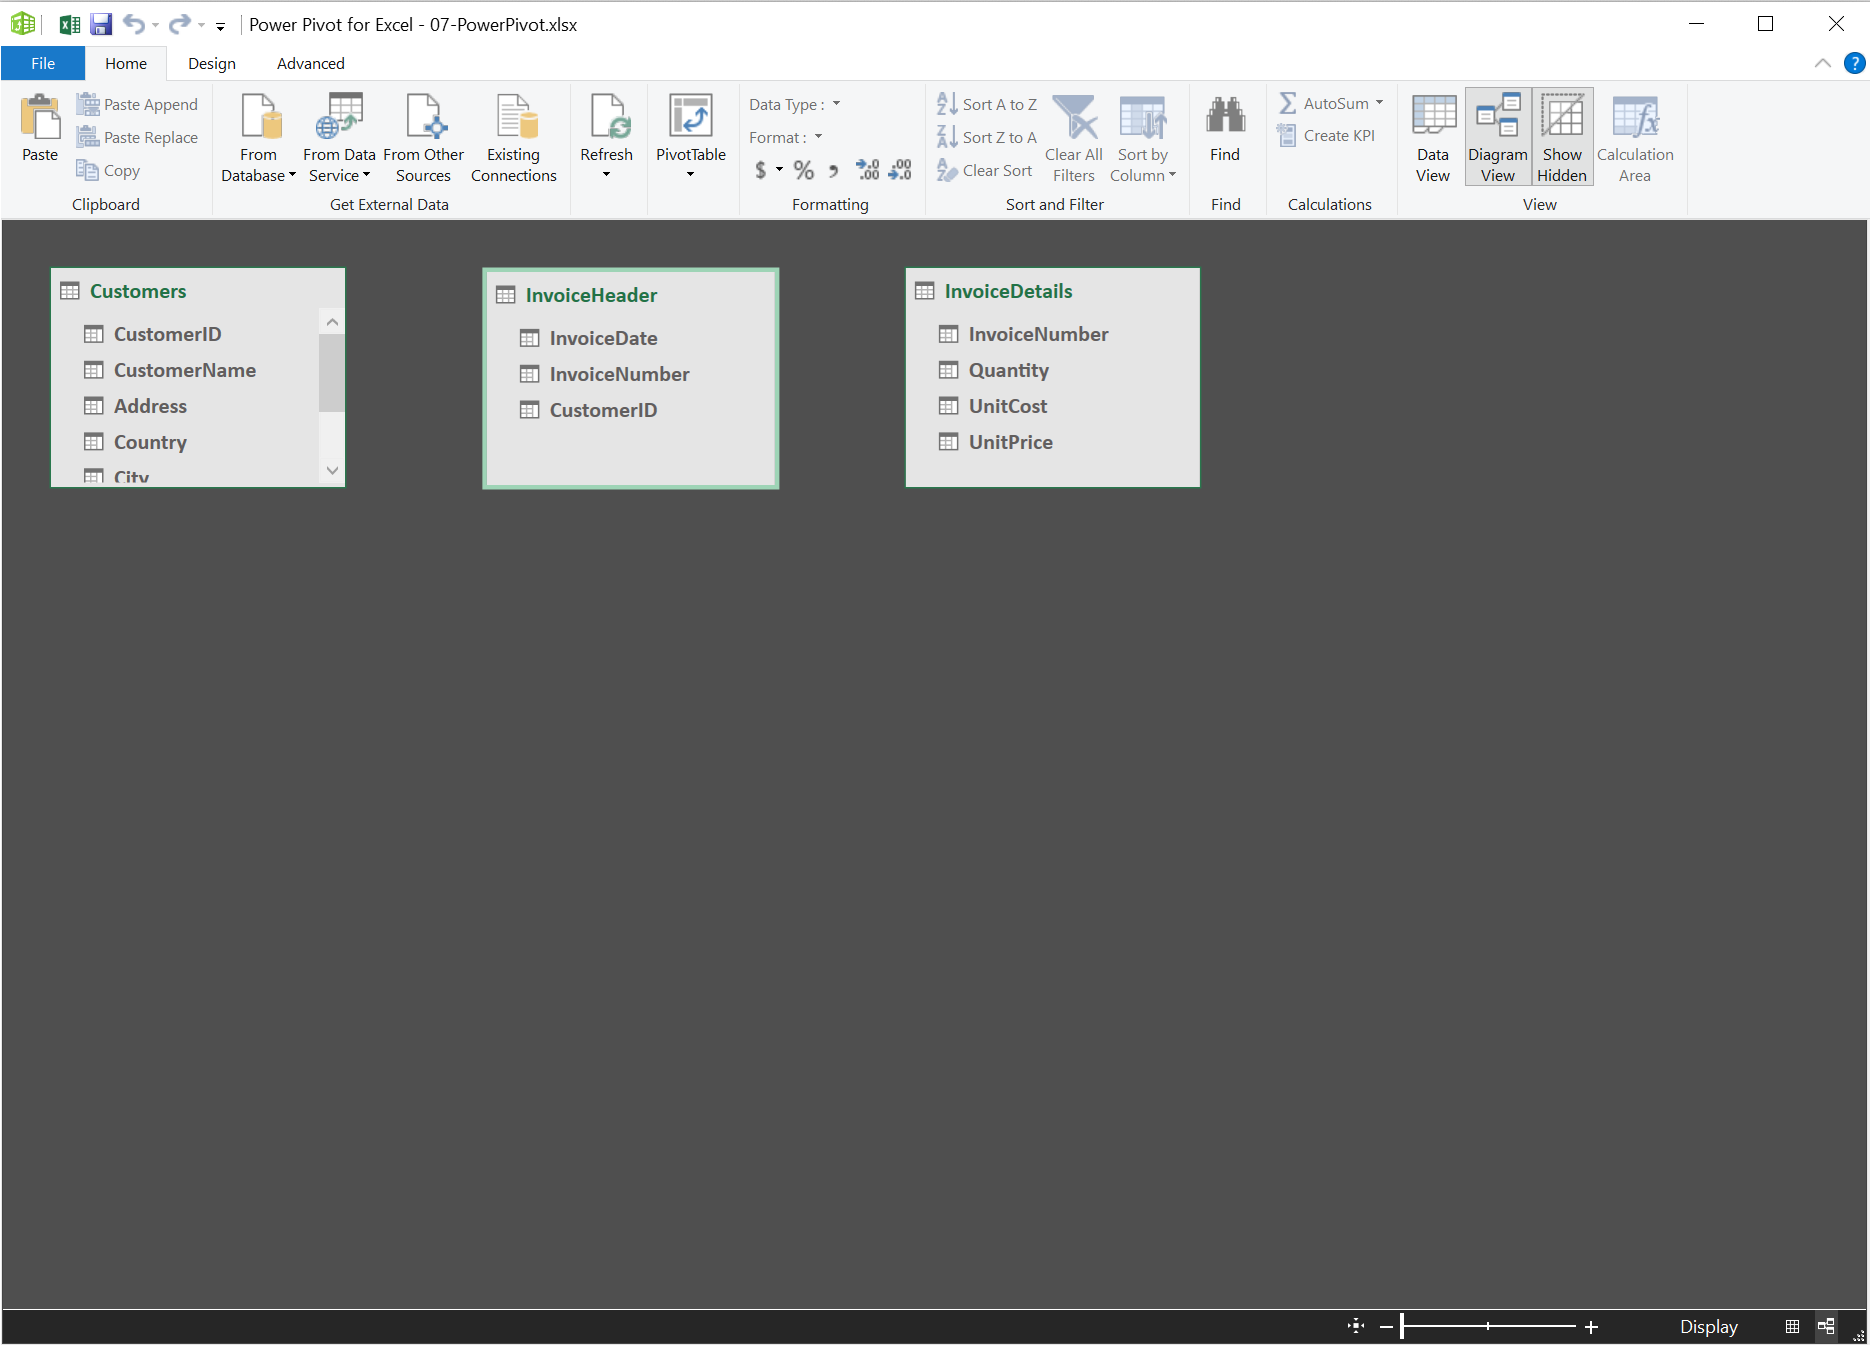Click the Undo arrow icon

[x=134, y=24]
